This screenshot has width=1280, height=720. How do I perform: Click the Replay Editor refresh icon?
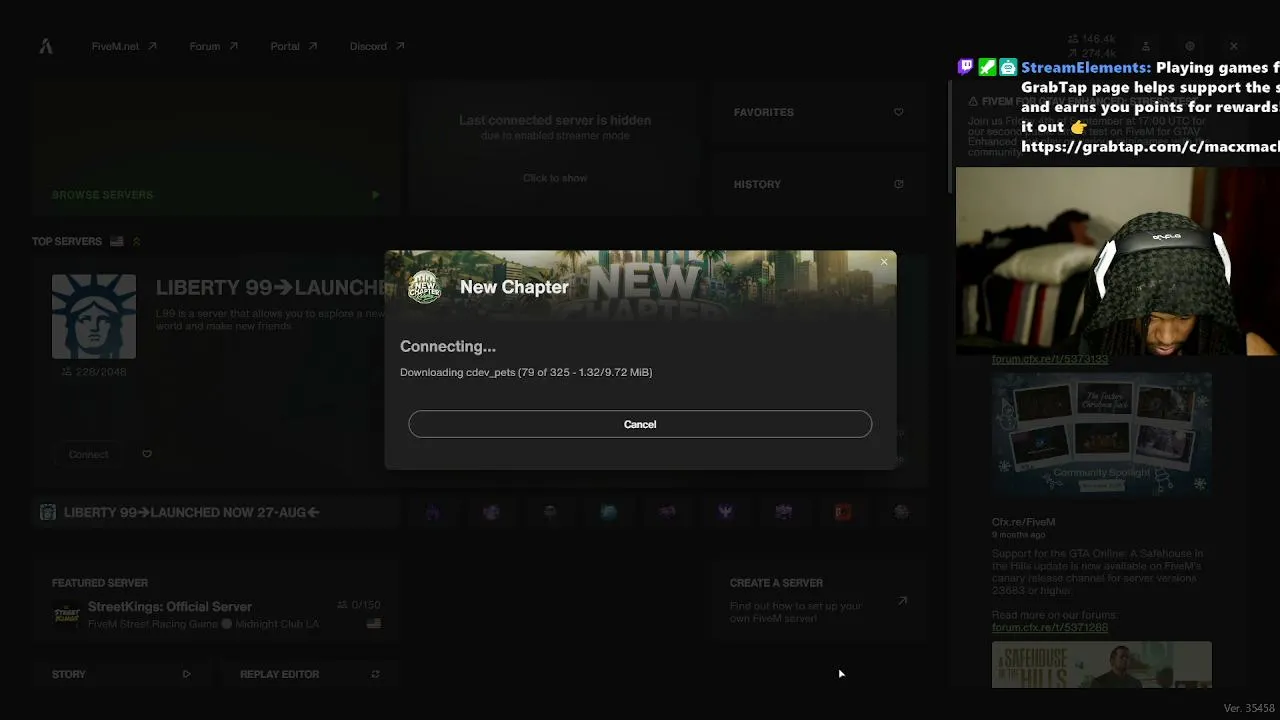[375, 674]
